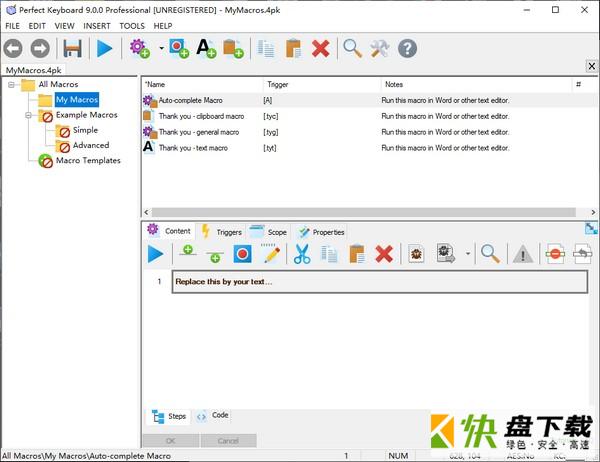Copy the step in the editor toolbar
The width and height of the screenshot is (600, 462).
[x=329, y=254]
